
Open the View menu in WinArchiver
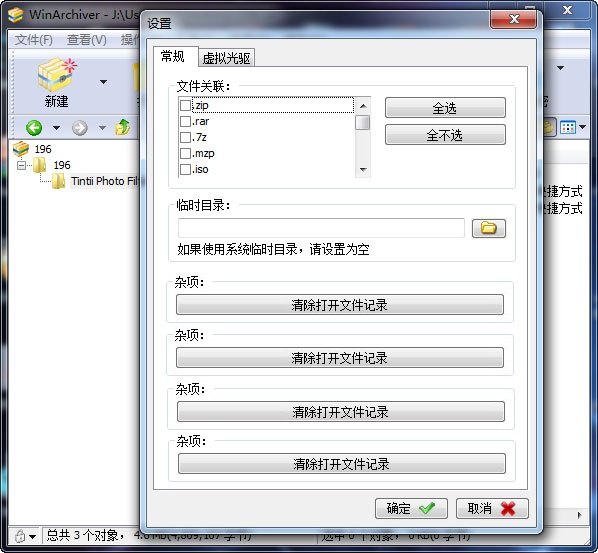[87, 40]
